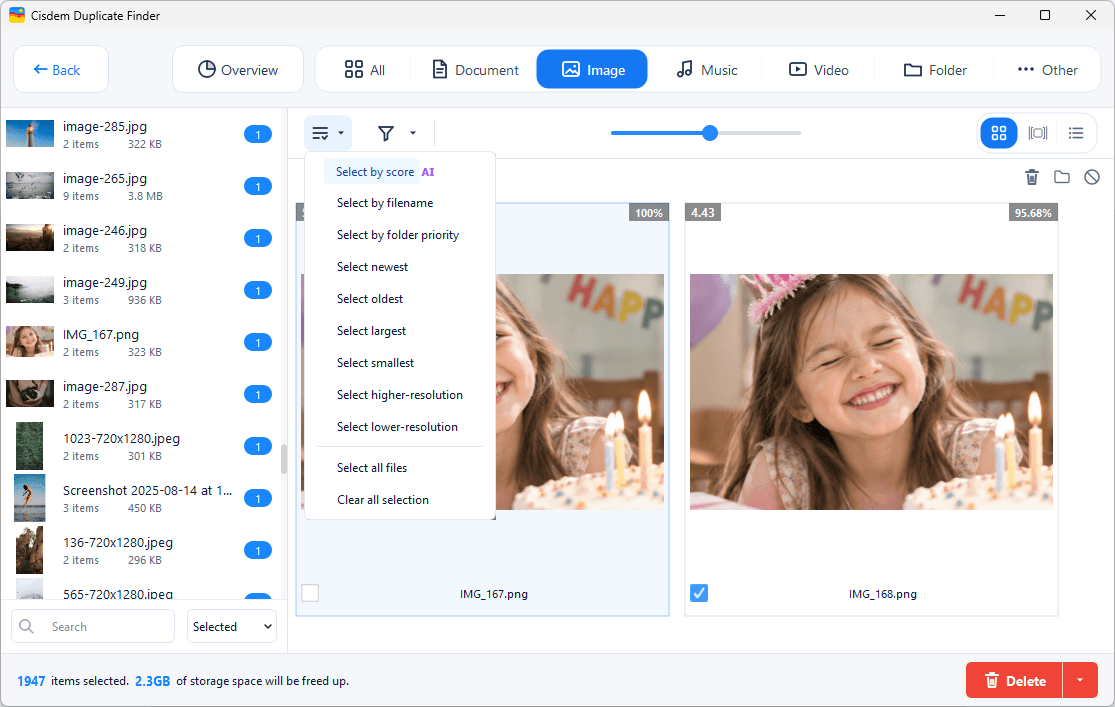The height and width of the screenshot is (707, 1115).
Task: Expand the filter dropdown arrow
Action: pos(412,133)
